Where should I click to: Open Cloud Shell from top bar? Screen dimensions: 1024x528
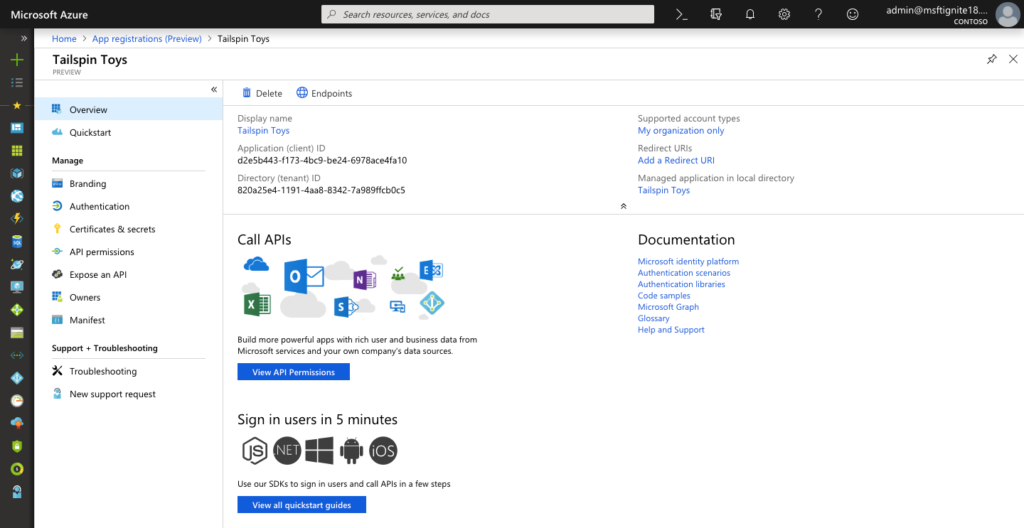coord(681,14)
